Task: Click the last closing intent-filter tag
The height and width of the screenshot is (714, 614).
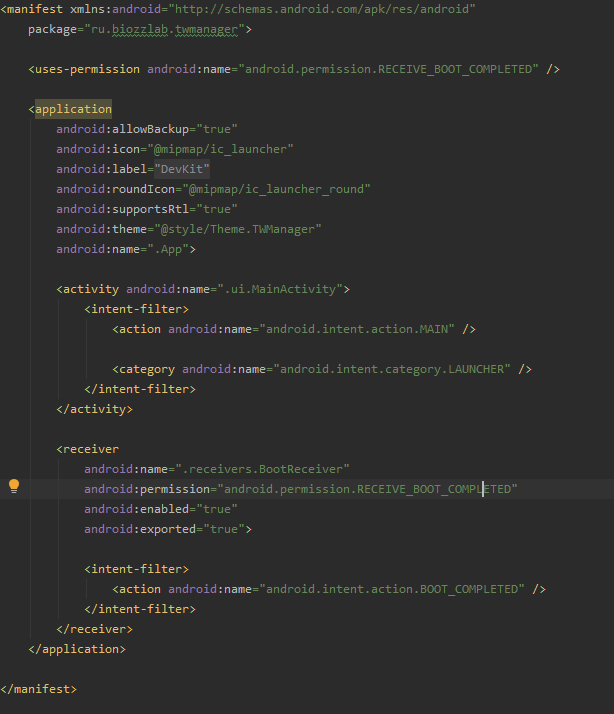Action: (140, 610)
